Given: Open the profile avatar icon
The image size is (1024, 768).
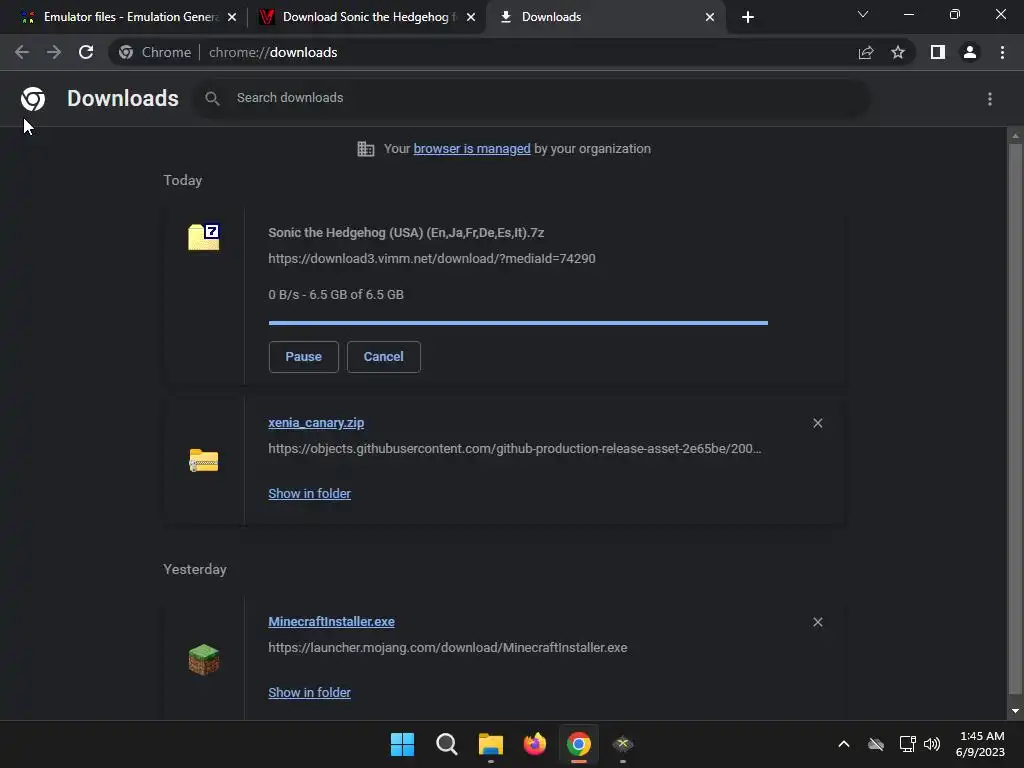Looking at the screenshot, I should pyautogui.click(x=970, y=52).
